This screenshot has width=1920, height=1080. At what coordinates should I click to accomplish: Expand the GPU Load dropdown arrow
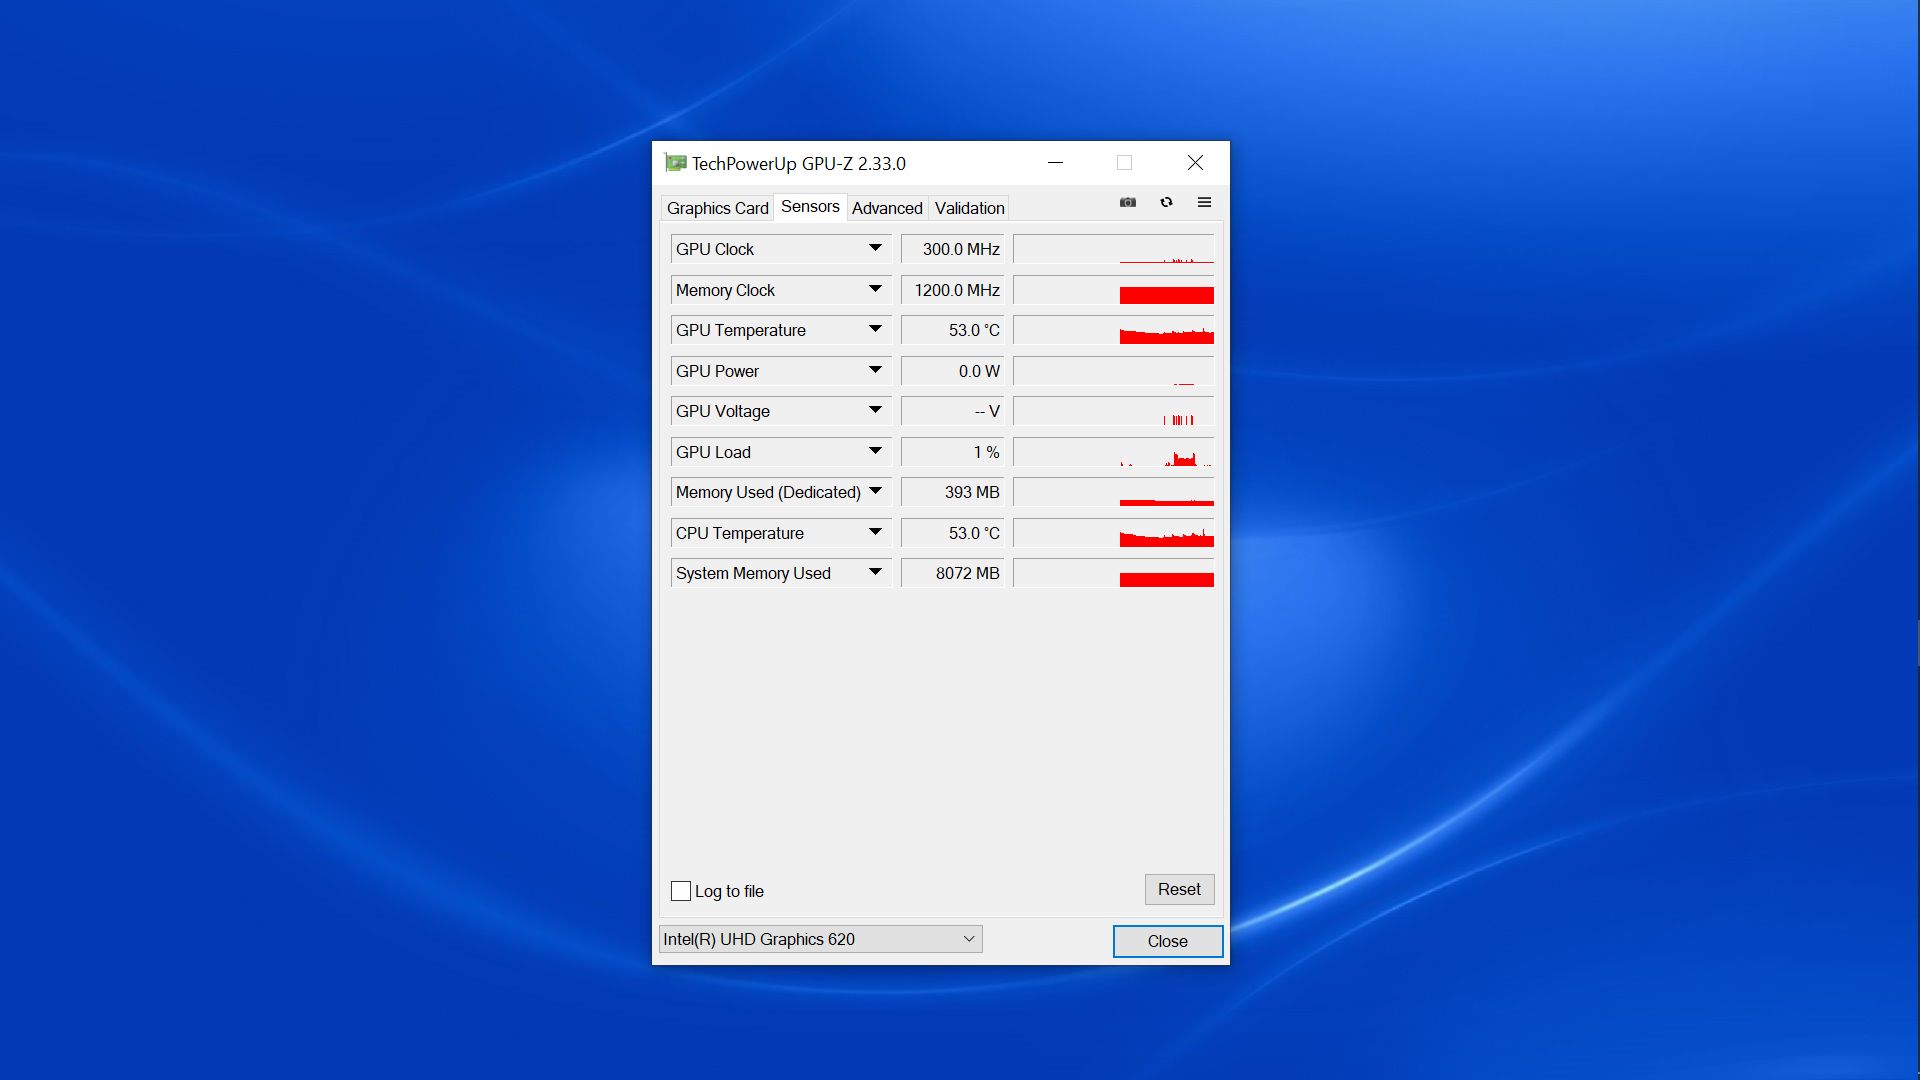(x=875, y=451)
